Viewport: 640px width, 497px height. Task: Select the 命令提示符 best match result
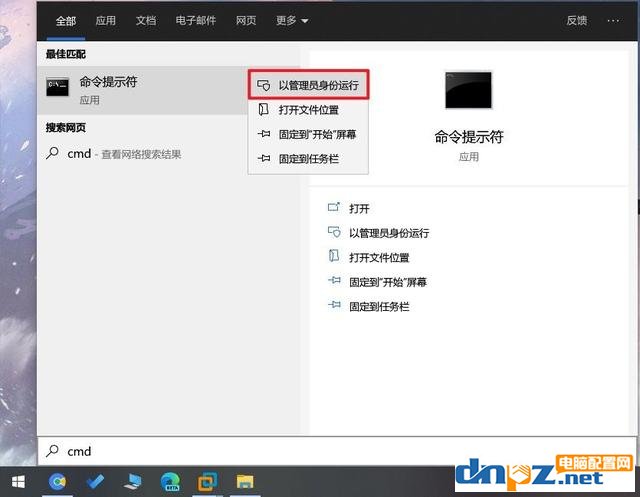coord(142,90)
